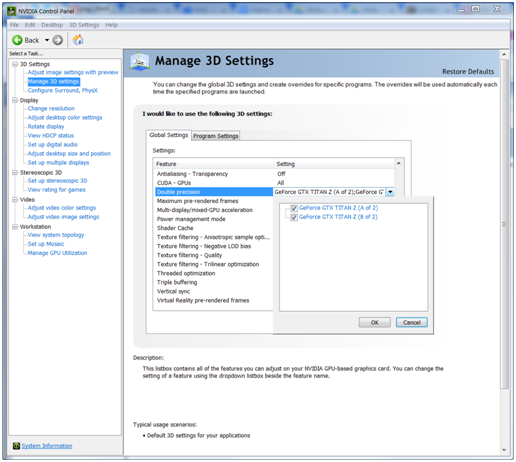Open the Back history dropdown arrow
The height and width of the screenshot is (462, 516).
point(47,40)
